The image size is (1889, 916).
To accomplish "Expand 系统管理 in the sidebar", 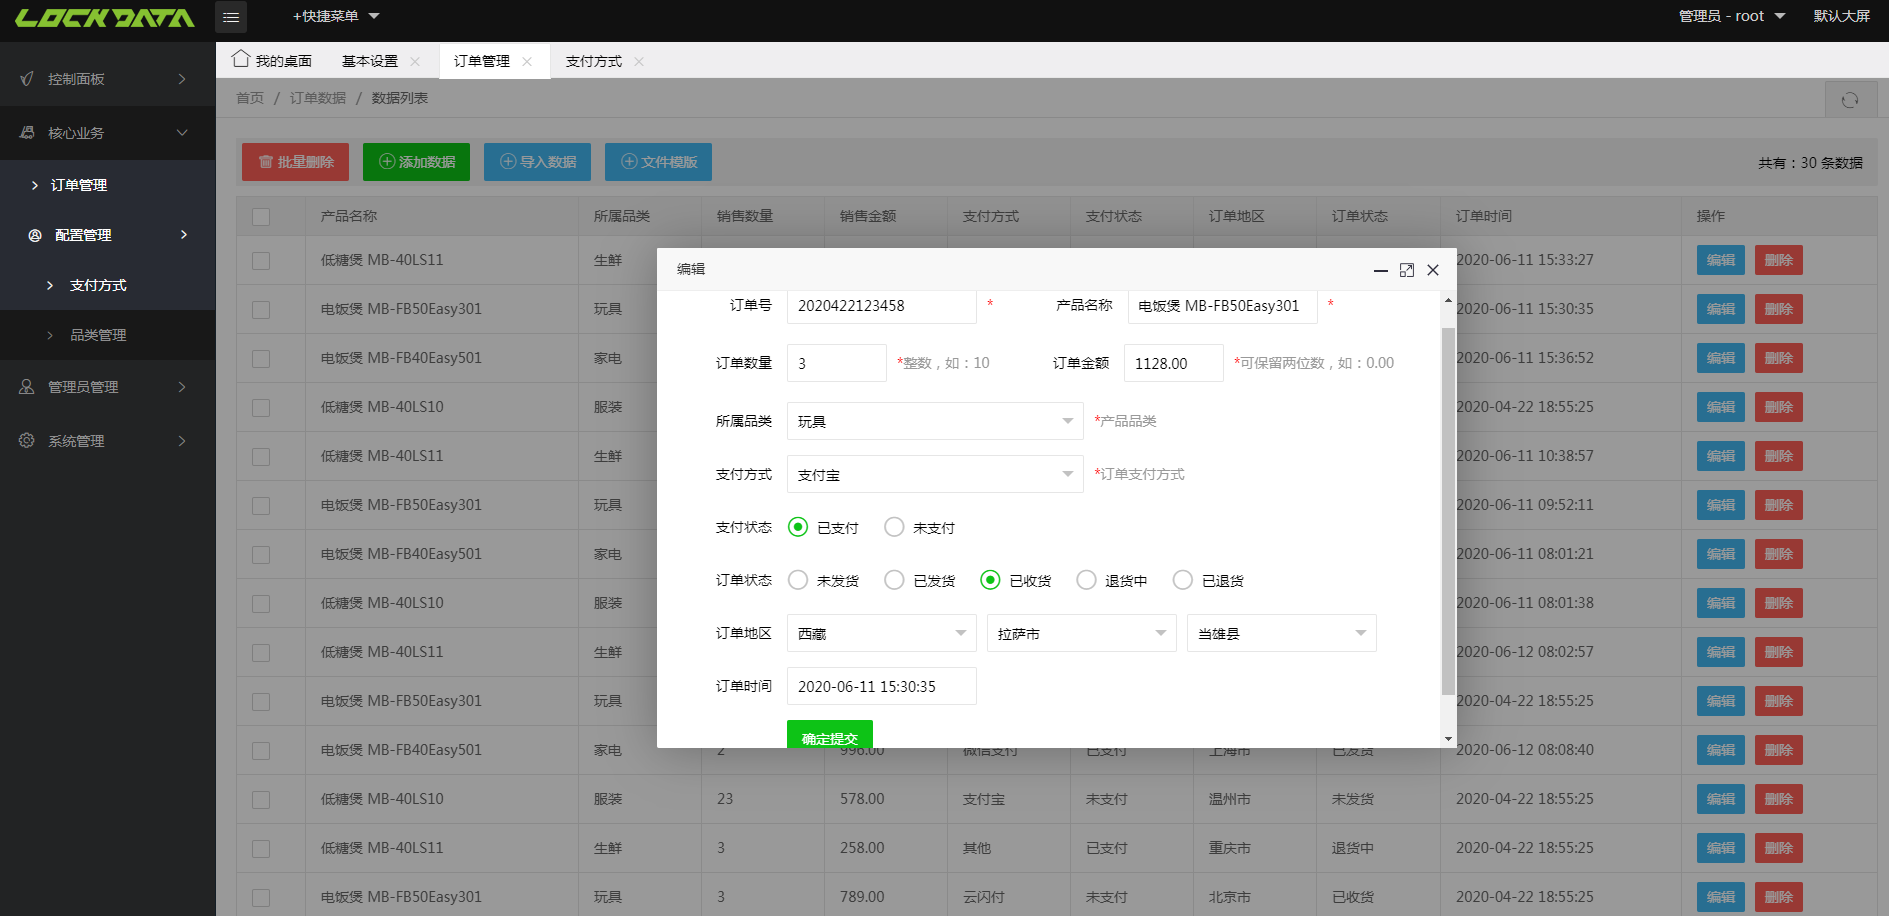I will click(107, 441).
